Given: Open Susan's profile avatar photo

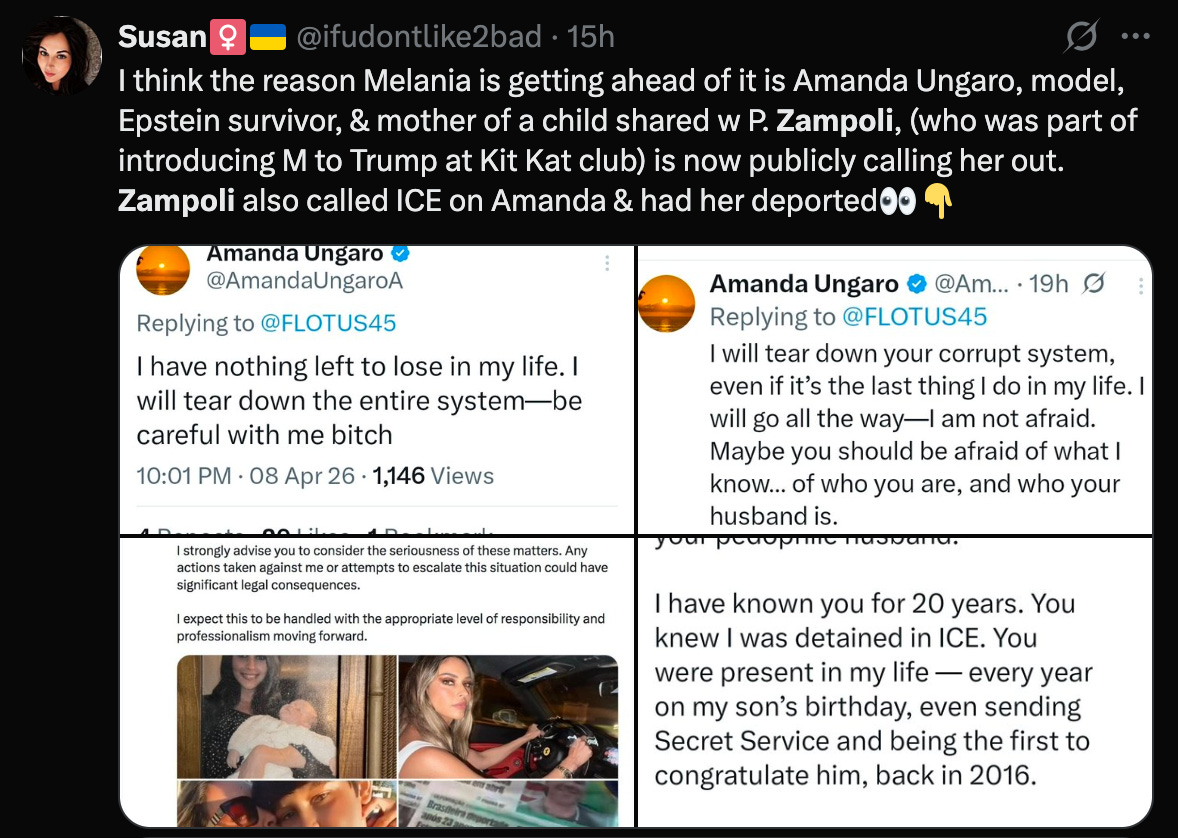Looking at the screenshot, I should pos(62,55).
